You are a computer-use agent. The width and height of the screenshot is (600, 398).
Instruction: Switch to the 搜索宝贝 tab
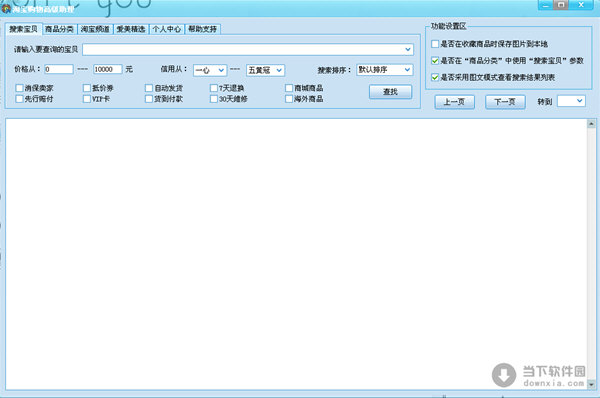[23, 29]
